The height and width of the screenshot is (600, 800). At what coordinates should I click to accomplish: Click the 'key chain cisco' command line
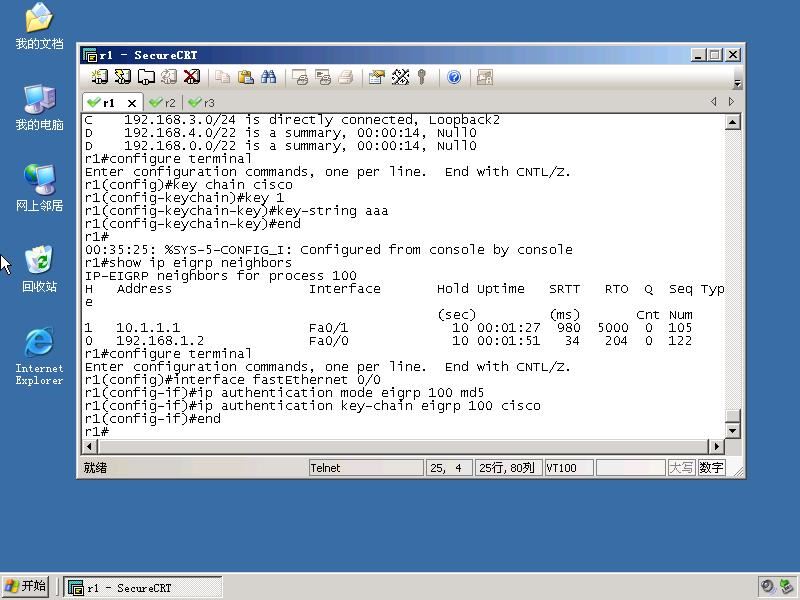pyautogui.click(x=189, y=185)
